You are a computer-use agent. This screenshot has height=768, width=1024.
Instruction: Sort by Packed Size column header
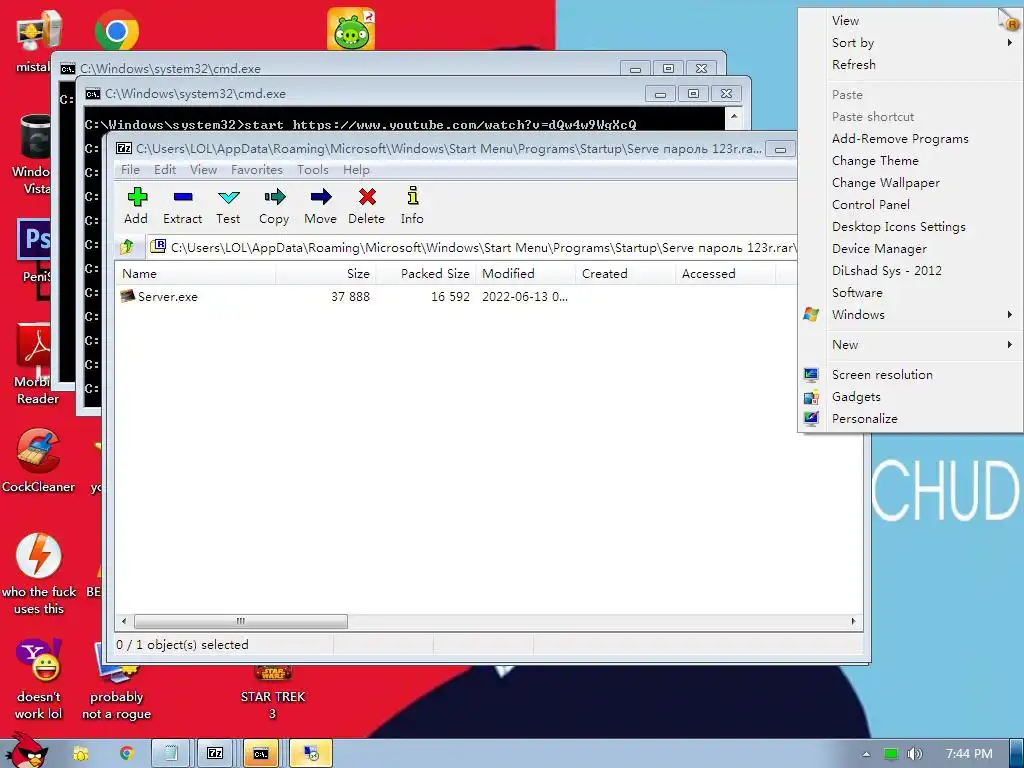coord(425,274)
